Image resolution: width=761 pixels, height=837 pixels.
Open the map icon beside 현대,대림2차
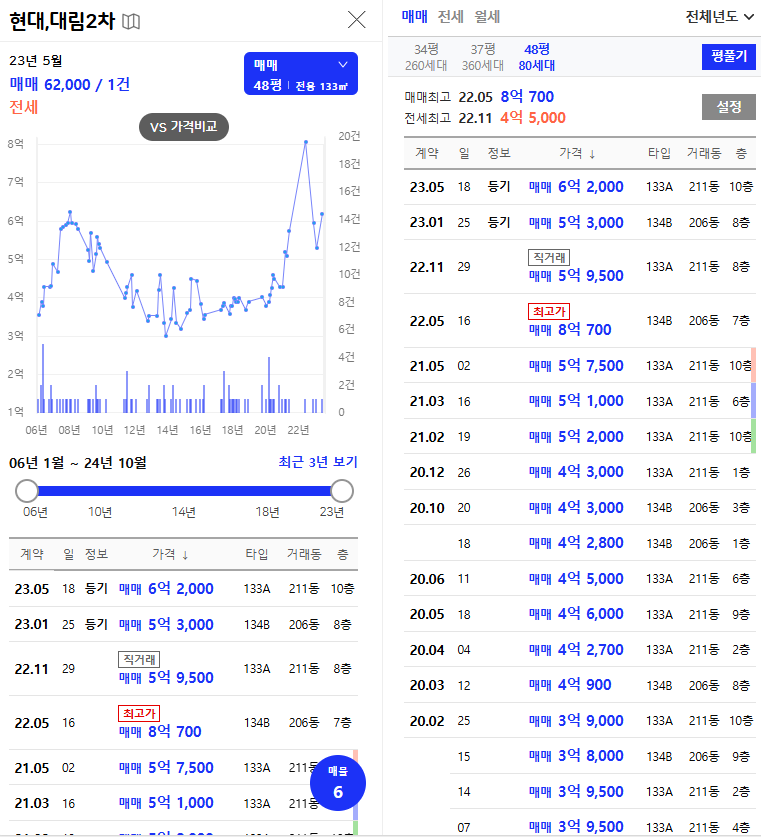131,21
